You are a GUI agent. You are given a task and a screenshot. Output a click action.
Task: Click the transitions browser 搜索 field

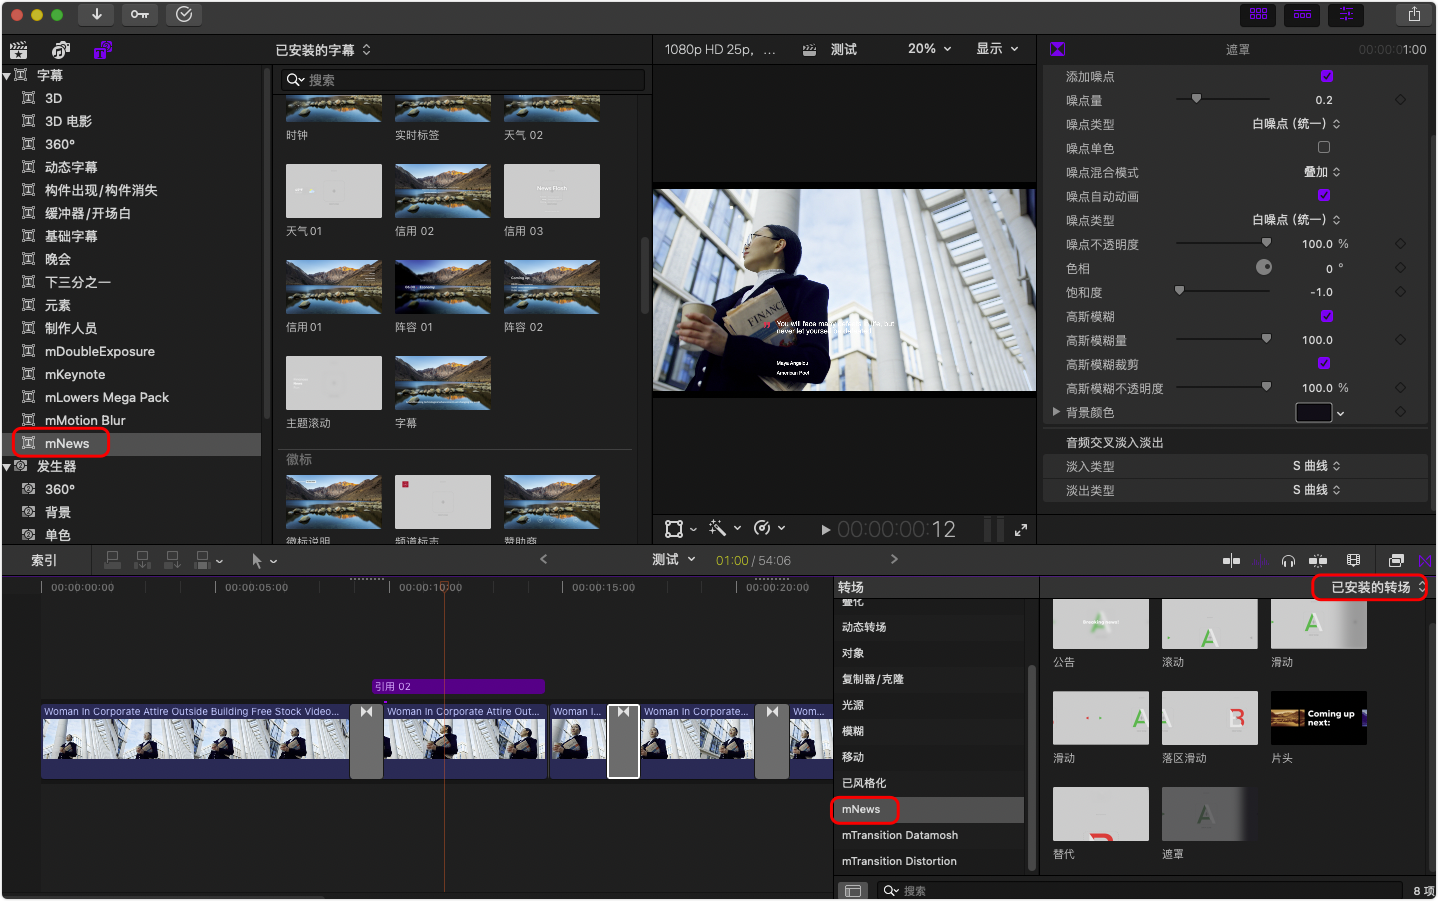pos(1140,890)
